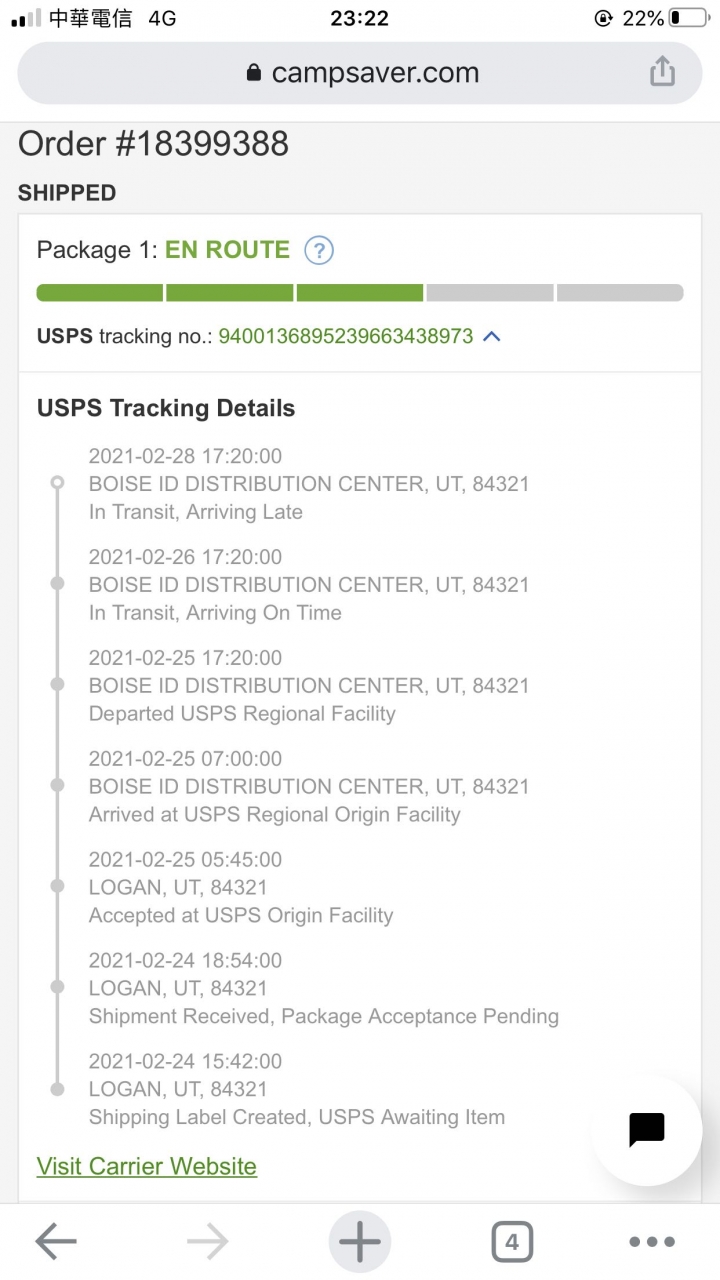
Task: Tap the campsaver.com address bar
Action: 360,73
